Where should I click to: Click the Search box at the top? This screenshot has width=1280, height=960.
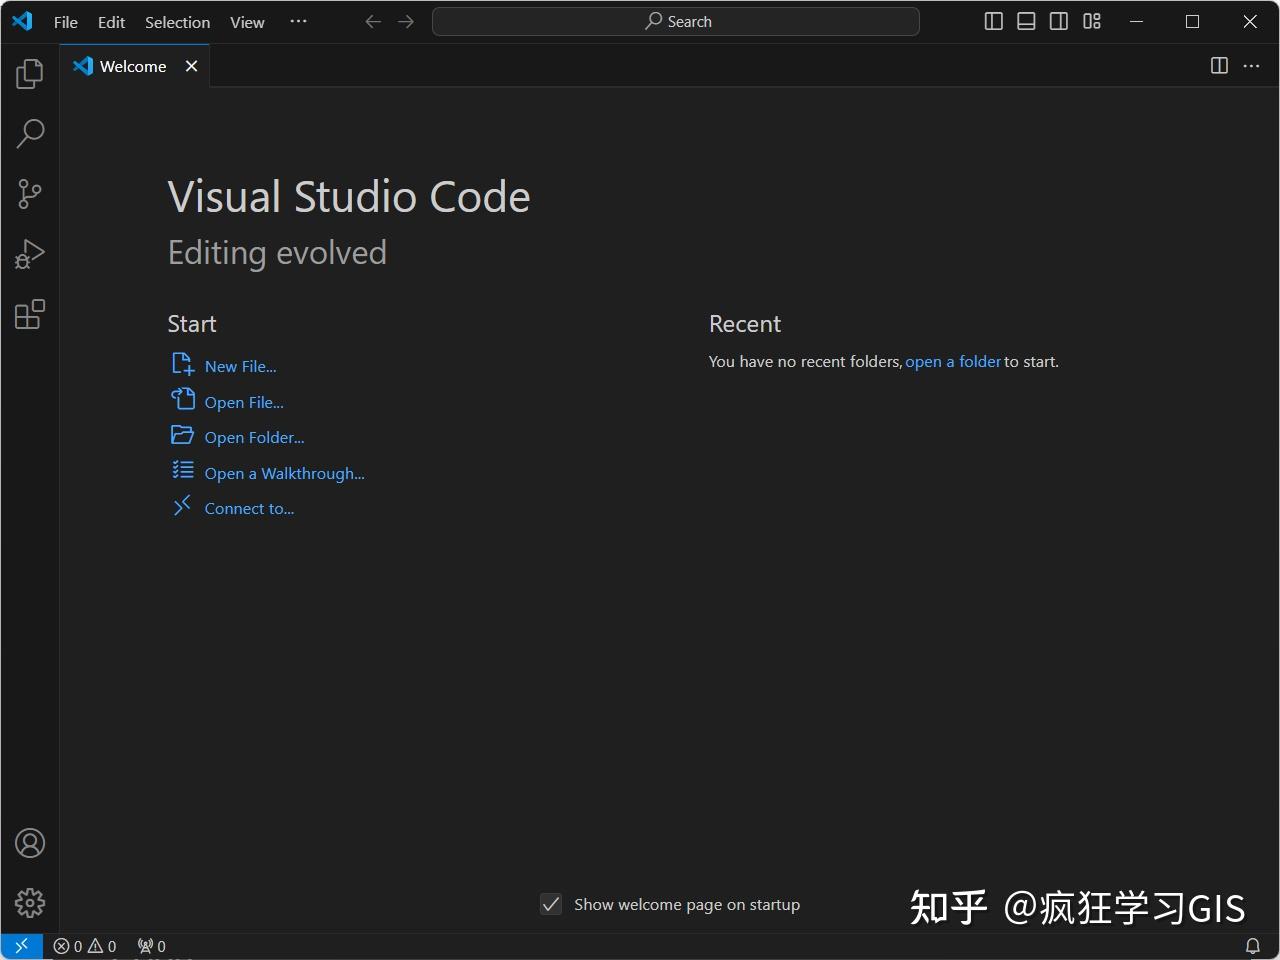(675, 21)
